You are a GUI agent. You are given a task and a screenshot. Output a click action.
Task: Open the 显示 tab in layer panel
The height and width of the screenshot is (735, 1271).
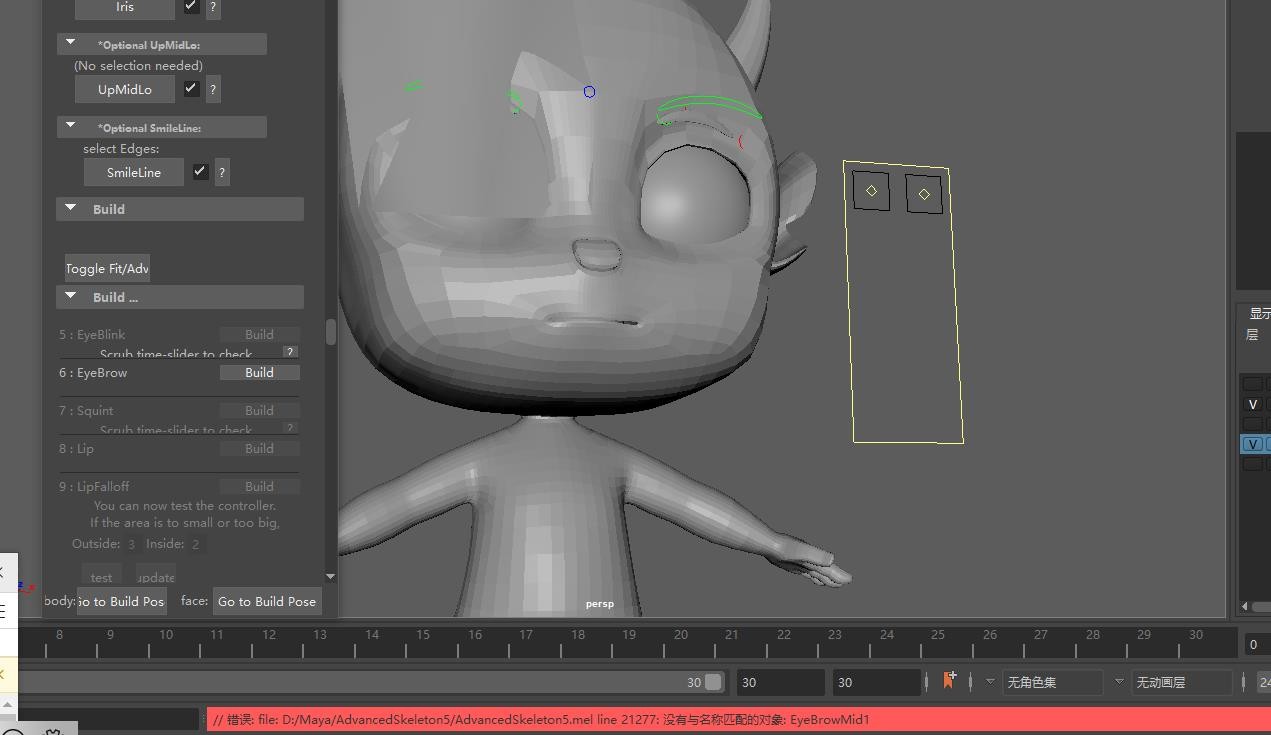(x=1259, y=313)
